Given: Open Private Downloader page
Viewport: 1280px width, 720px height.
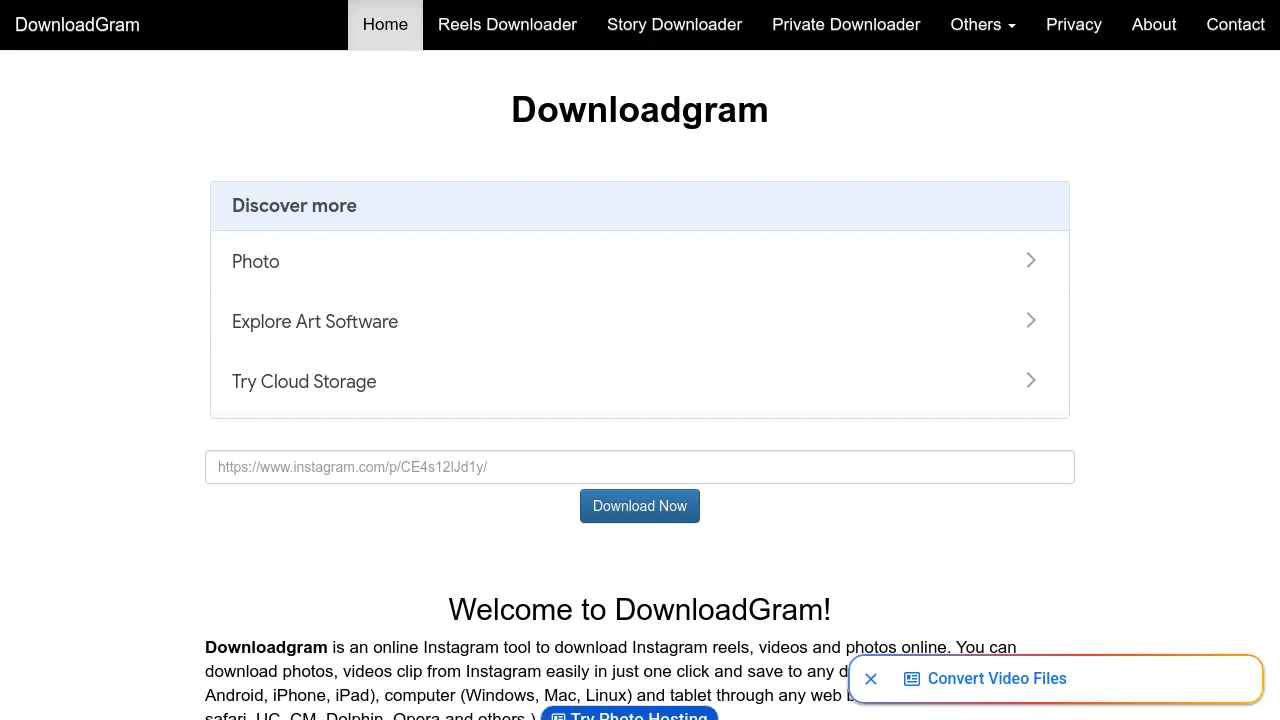Looking at the screenshot, I should (846, 25).
